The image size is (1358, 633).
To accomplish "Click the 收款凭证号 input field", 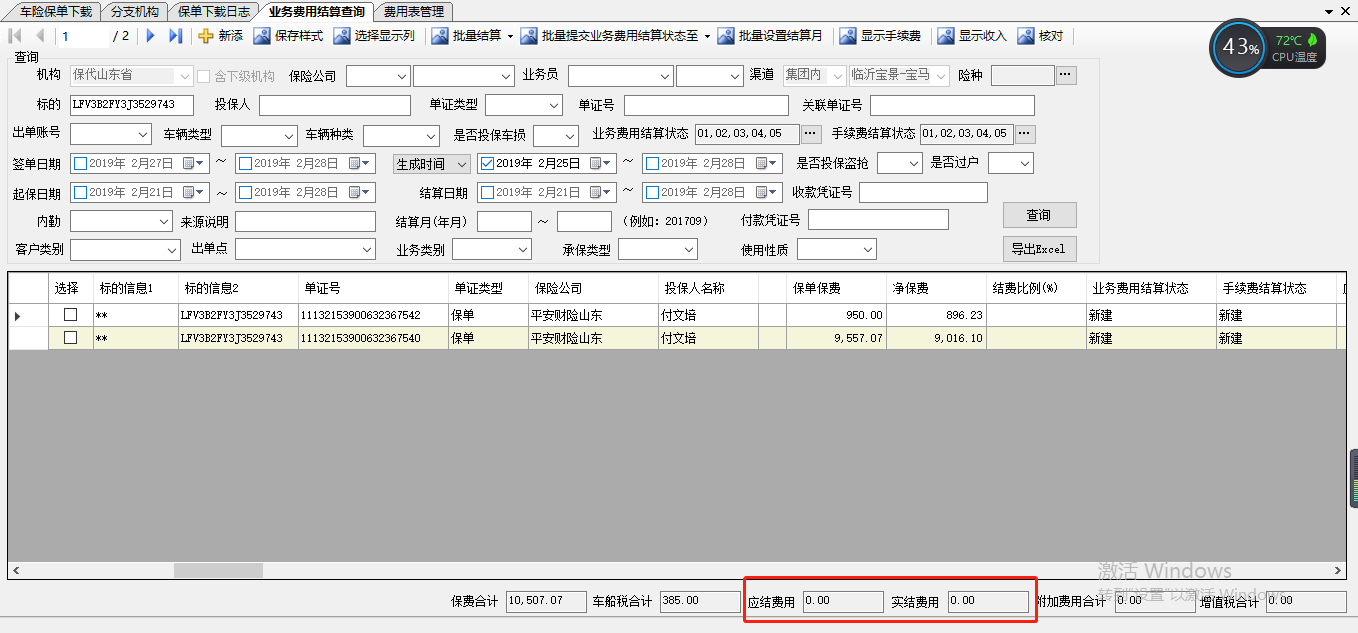I will coord(923,192).
